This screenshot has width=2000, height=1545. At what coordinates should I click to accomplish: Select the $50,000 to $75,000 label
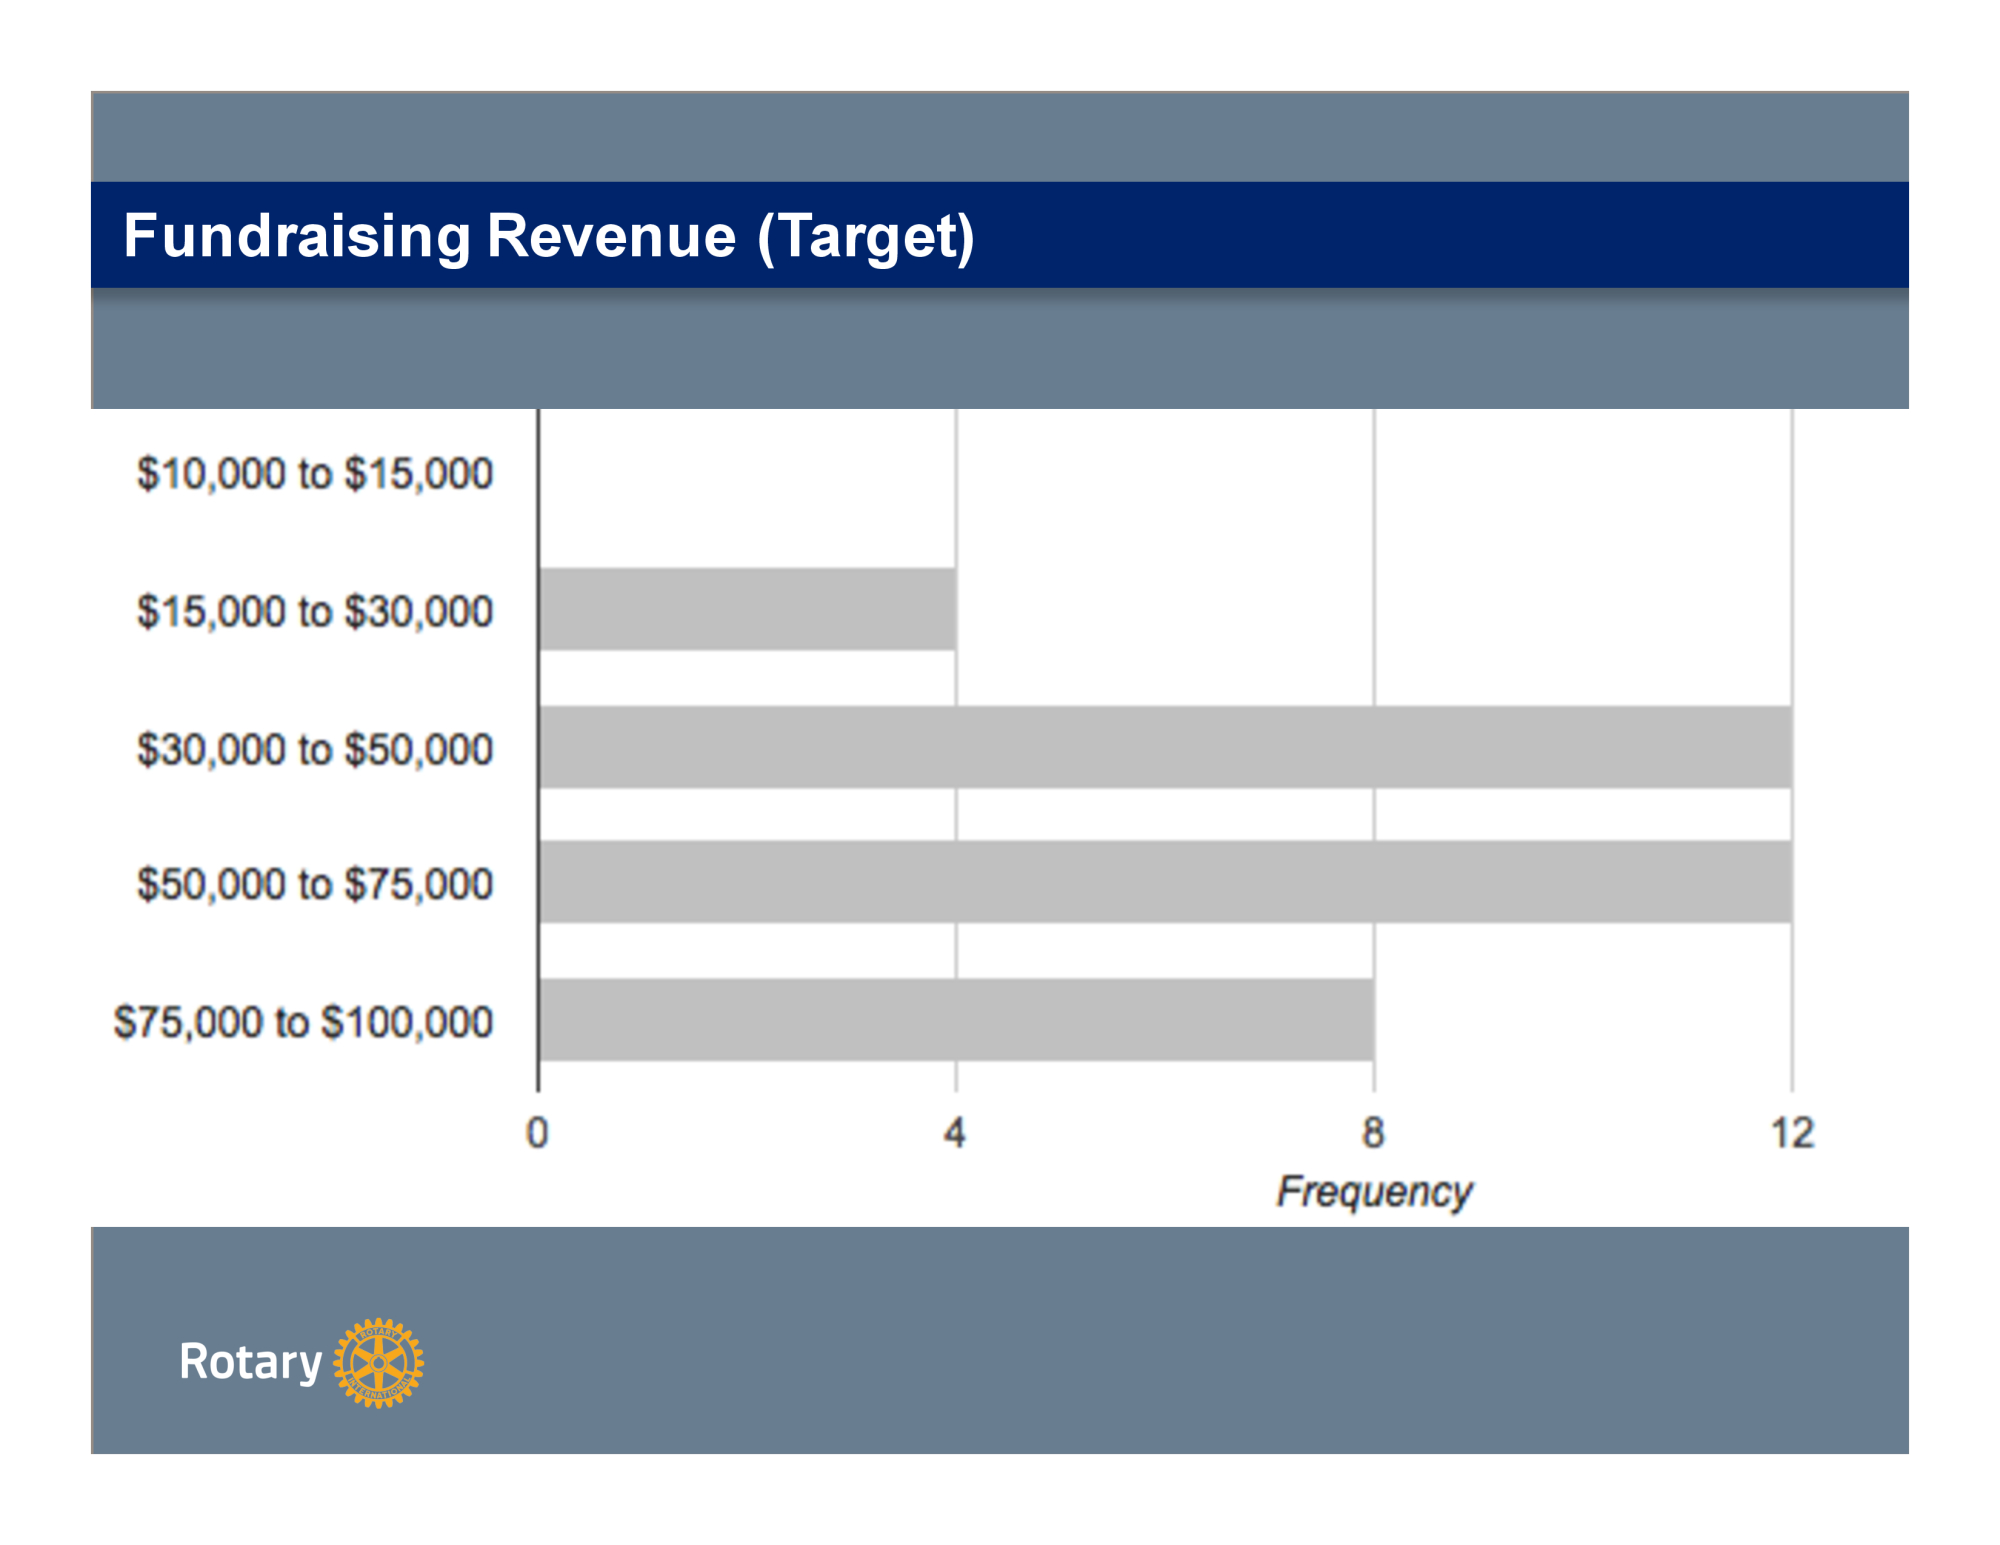(x=315, y=884)
